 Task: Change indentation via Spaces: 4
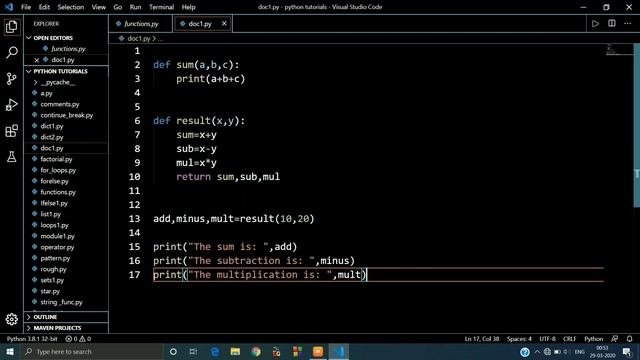pyautogui.click(x=519, y=339)
